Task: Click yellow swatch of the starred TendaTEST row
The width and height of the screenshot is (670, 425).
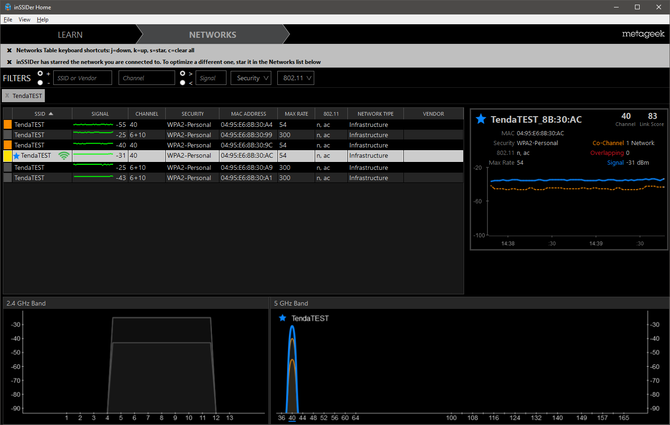Action: 8,156
